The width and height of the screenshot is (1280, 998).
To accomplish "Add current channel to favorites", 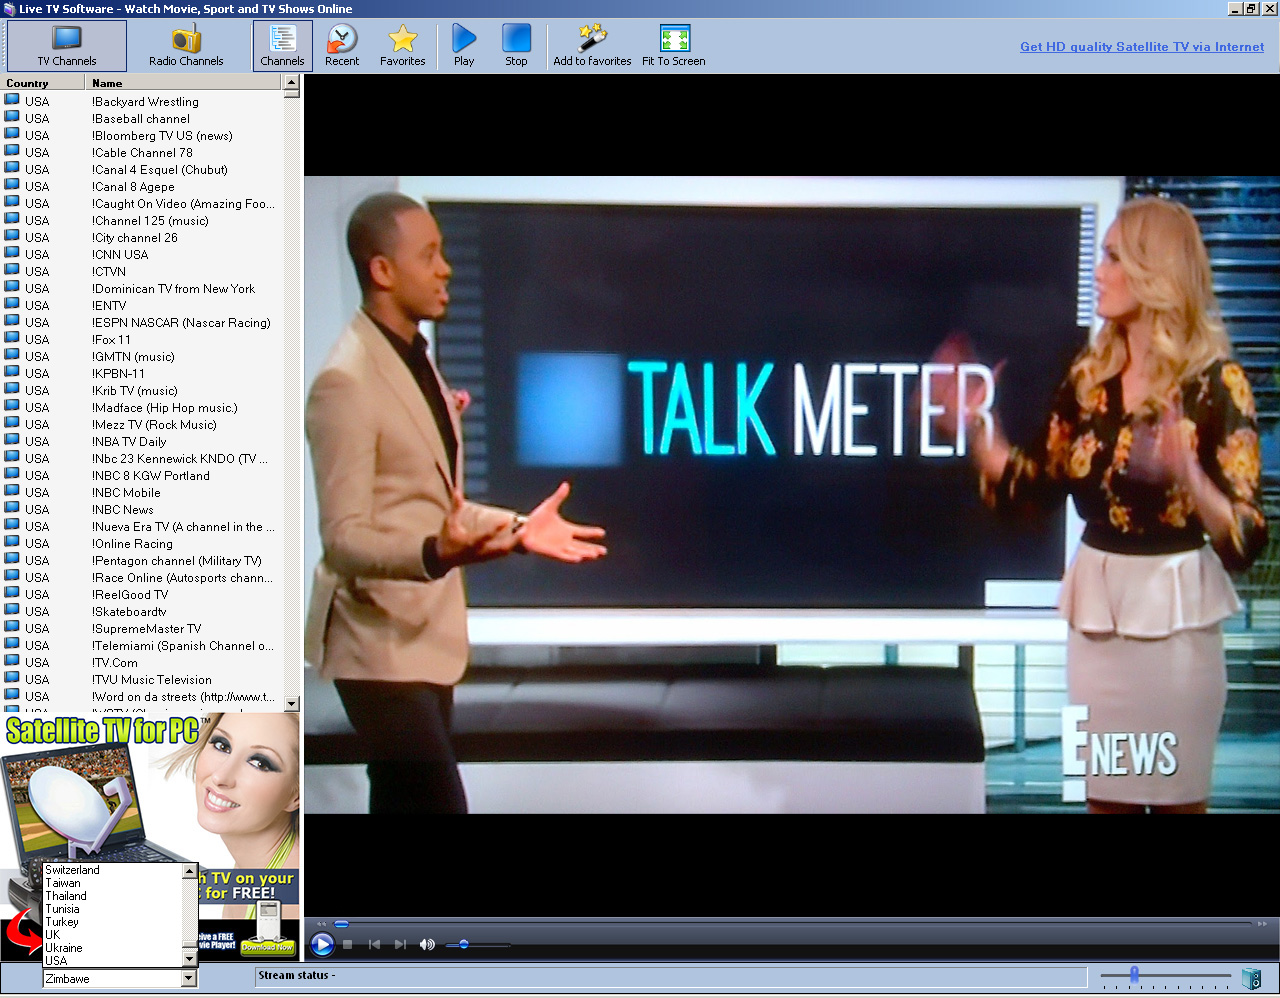I will coord(592,46).
